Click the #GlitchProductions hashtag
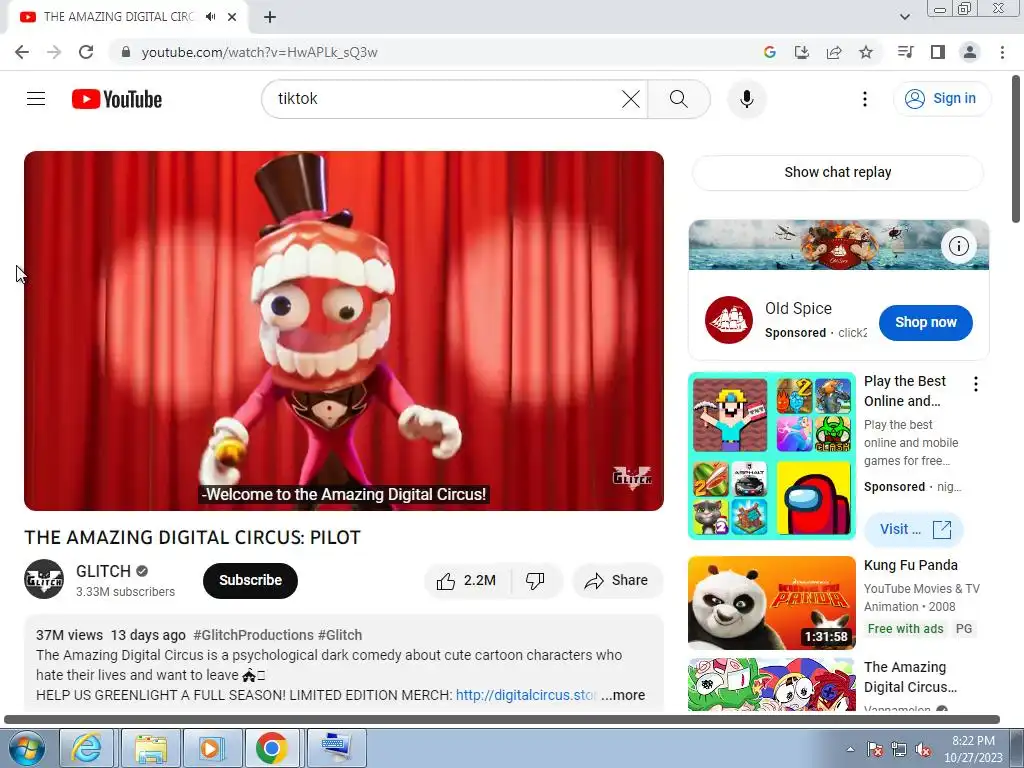Screen dimensions: 1024x768 (253, 635)
